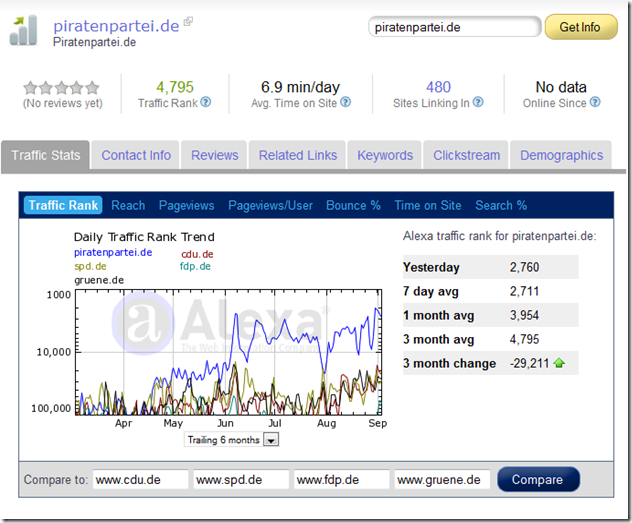Click the site search field containing piratenpartei.de
Viewport: 632px width, 523px height.
tap(455, 27)
